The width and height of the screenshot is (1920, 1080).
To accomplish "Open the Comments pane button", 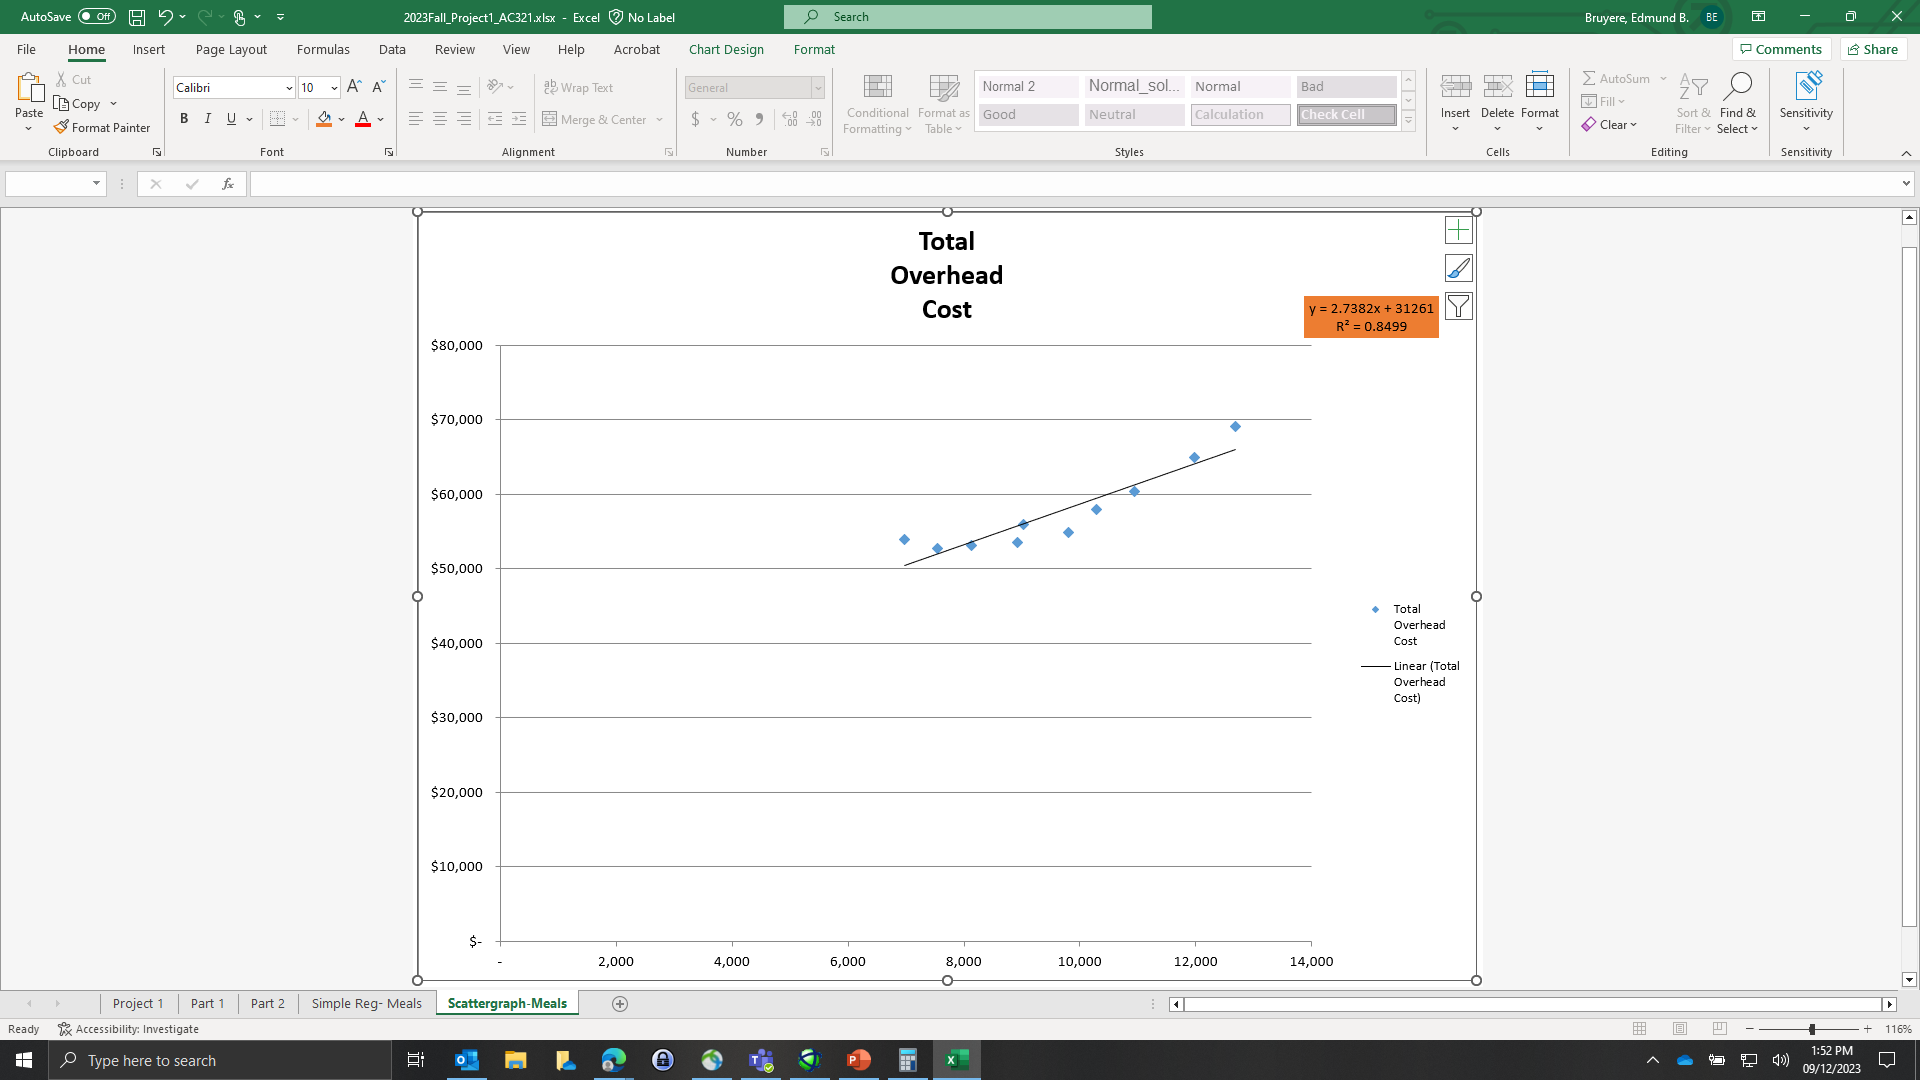I will [1781, 49].
